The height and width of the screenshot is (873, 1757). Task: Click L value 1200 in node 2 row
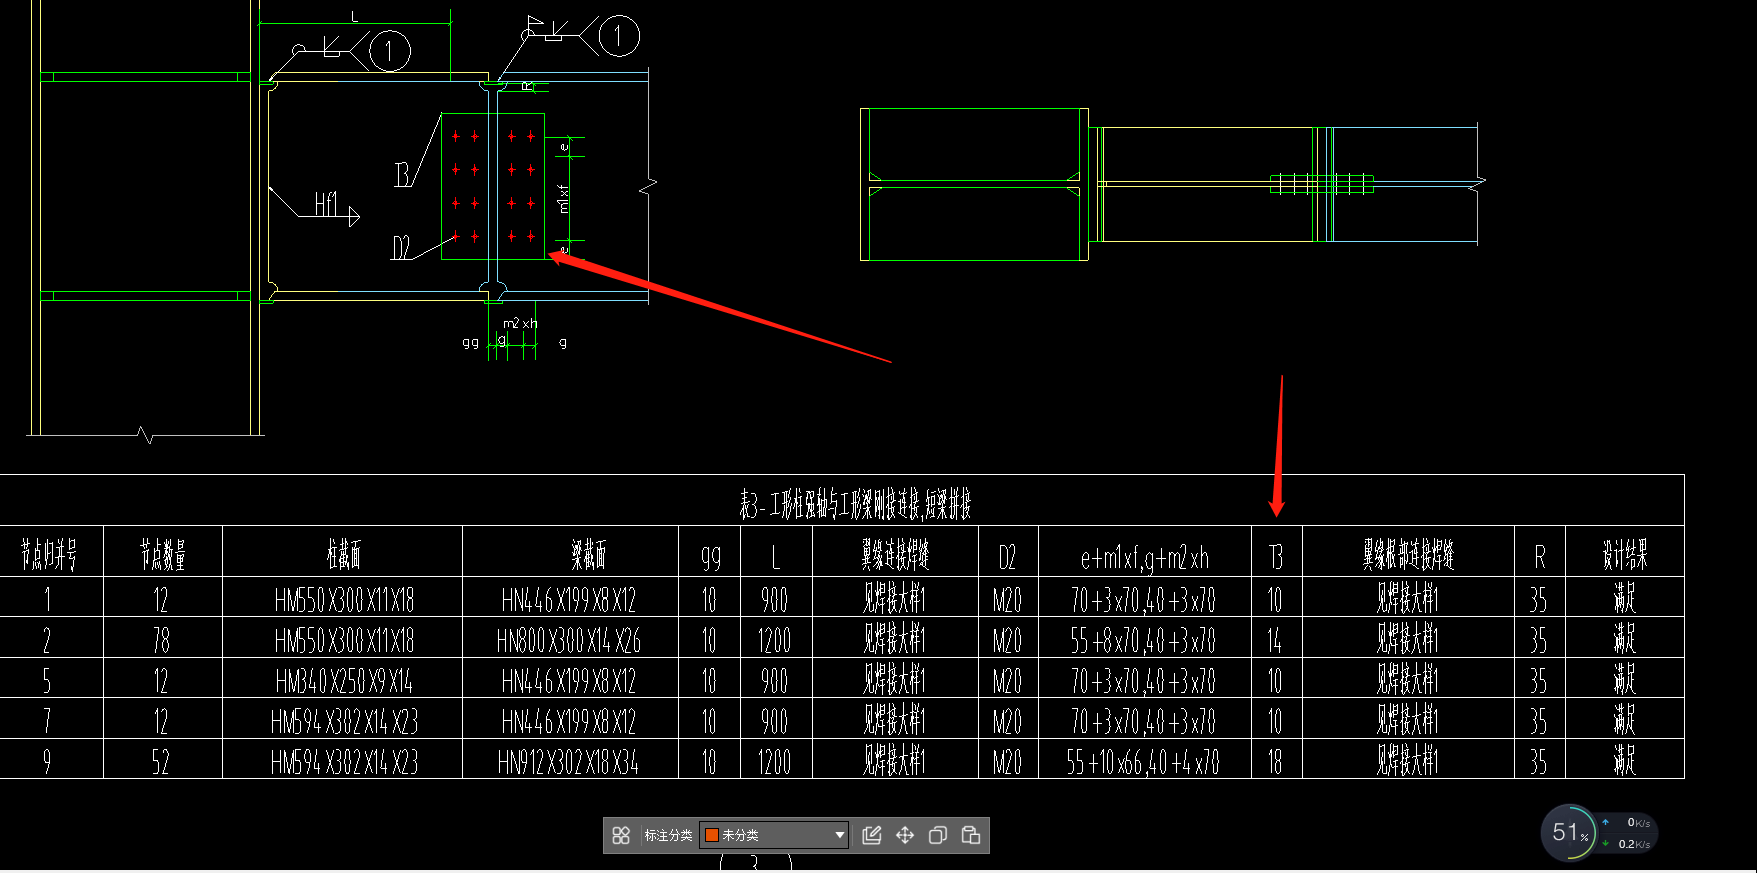click(775, 640)
